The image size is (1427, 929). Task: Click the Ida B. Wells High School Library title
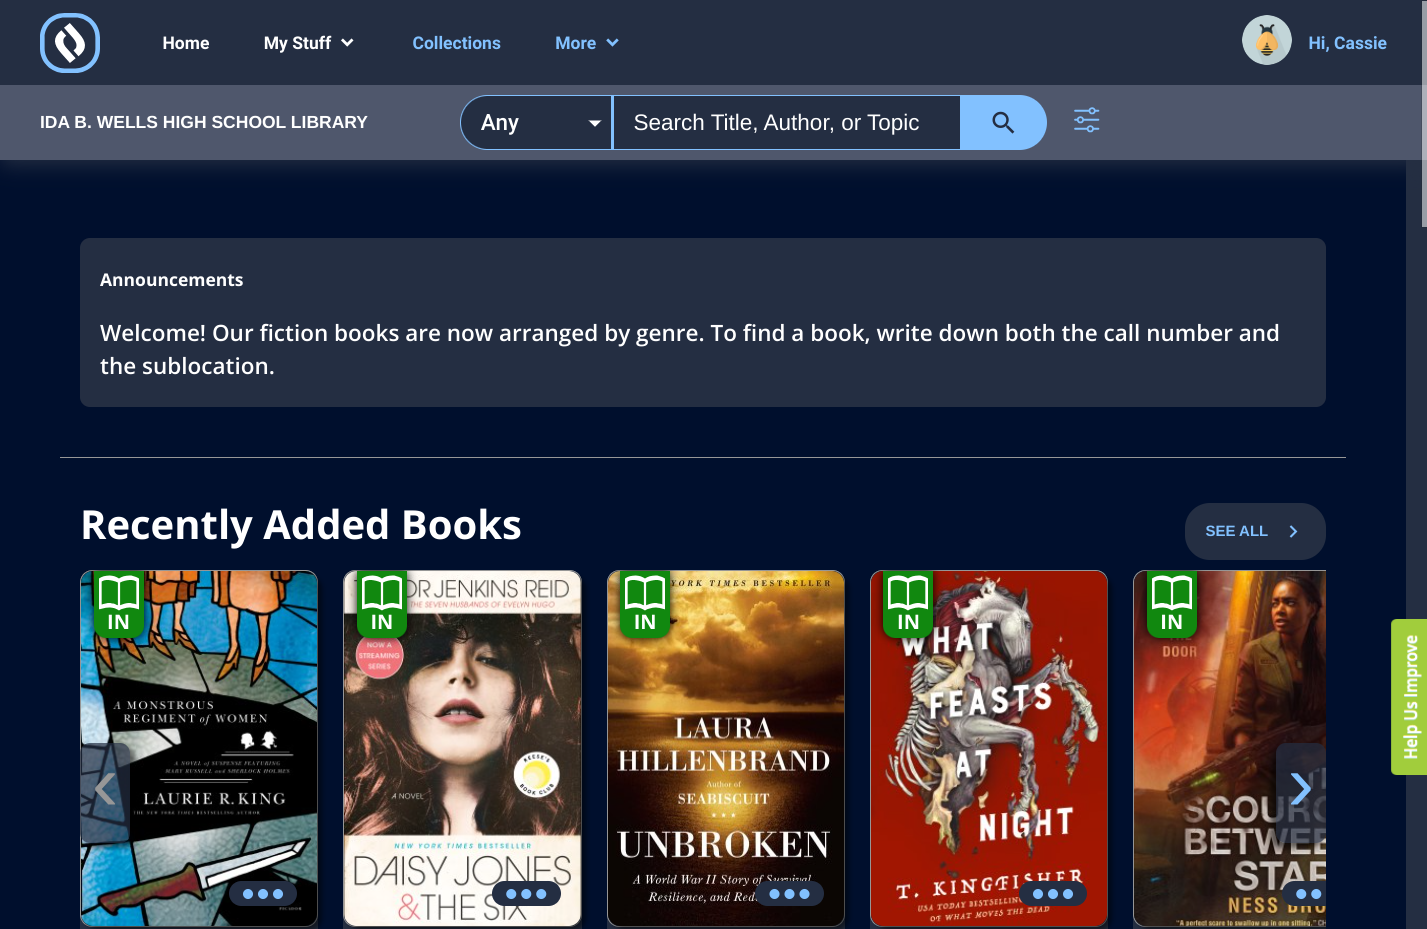(x=204, y=122)
